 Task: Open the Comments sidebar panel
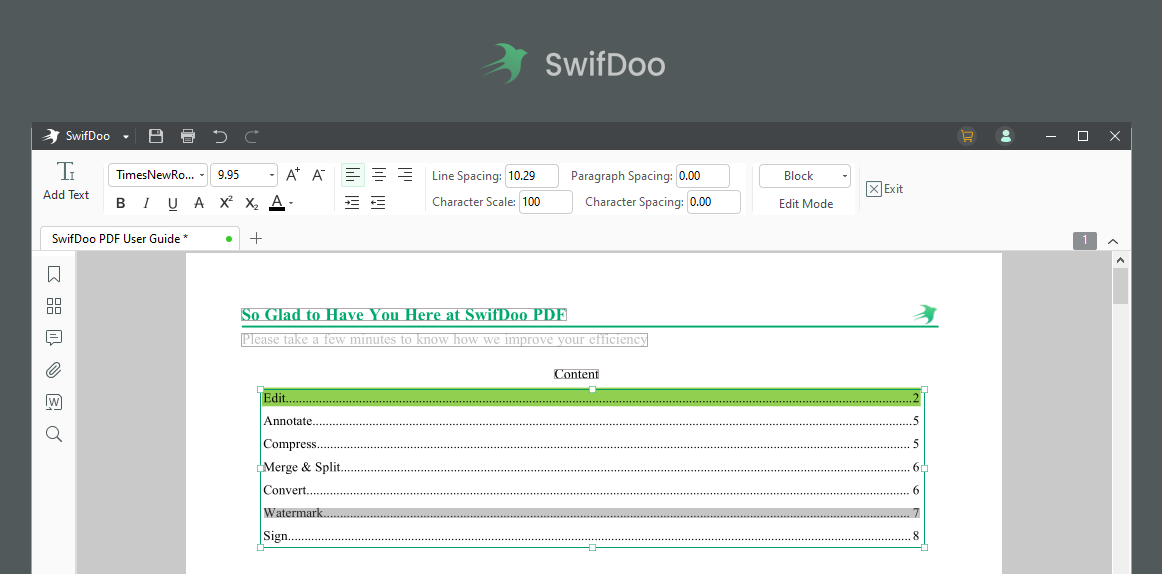coord(53,338)
